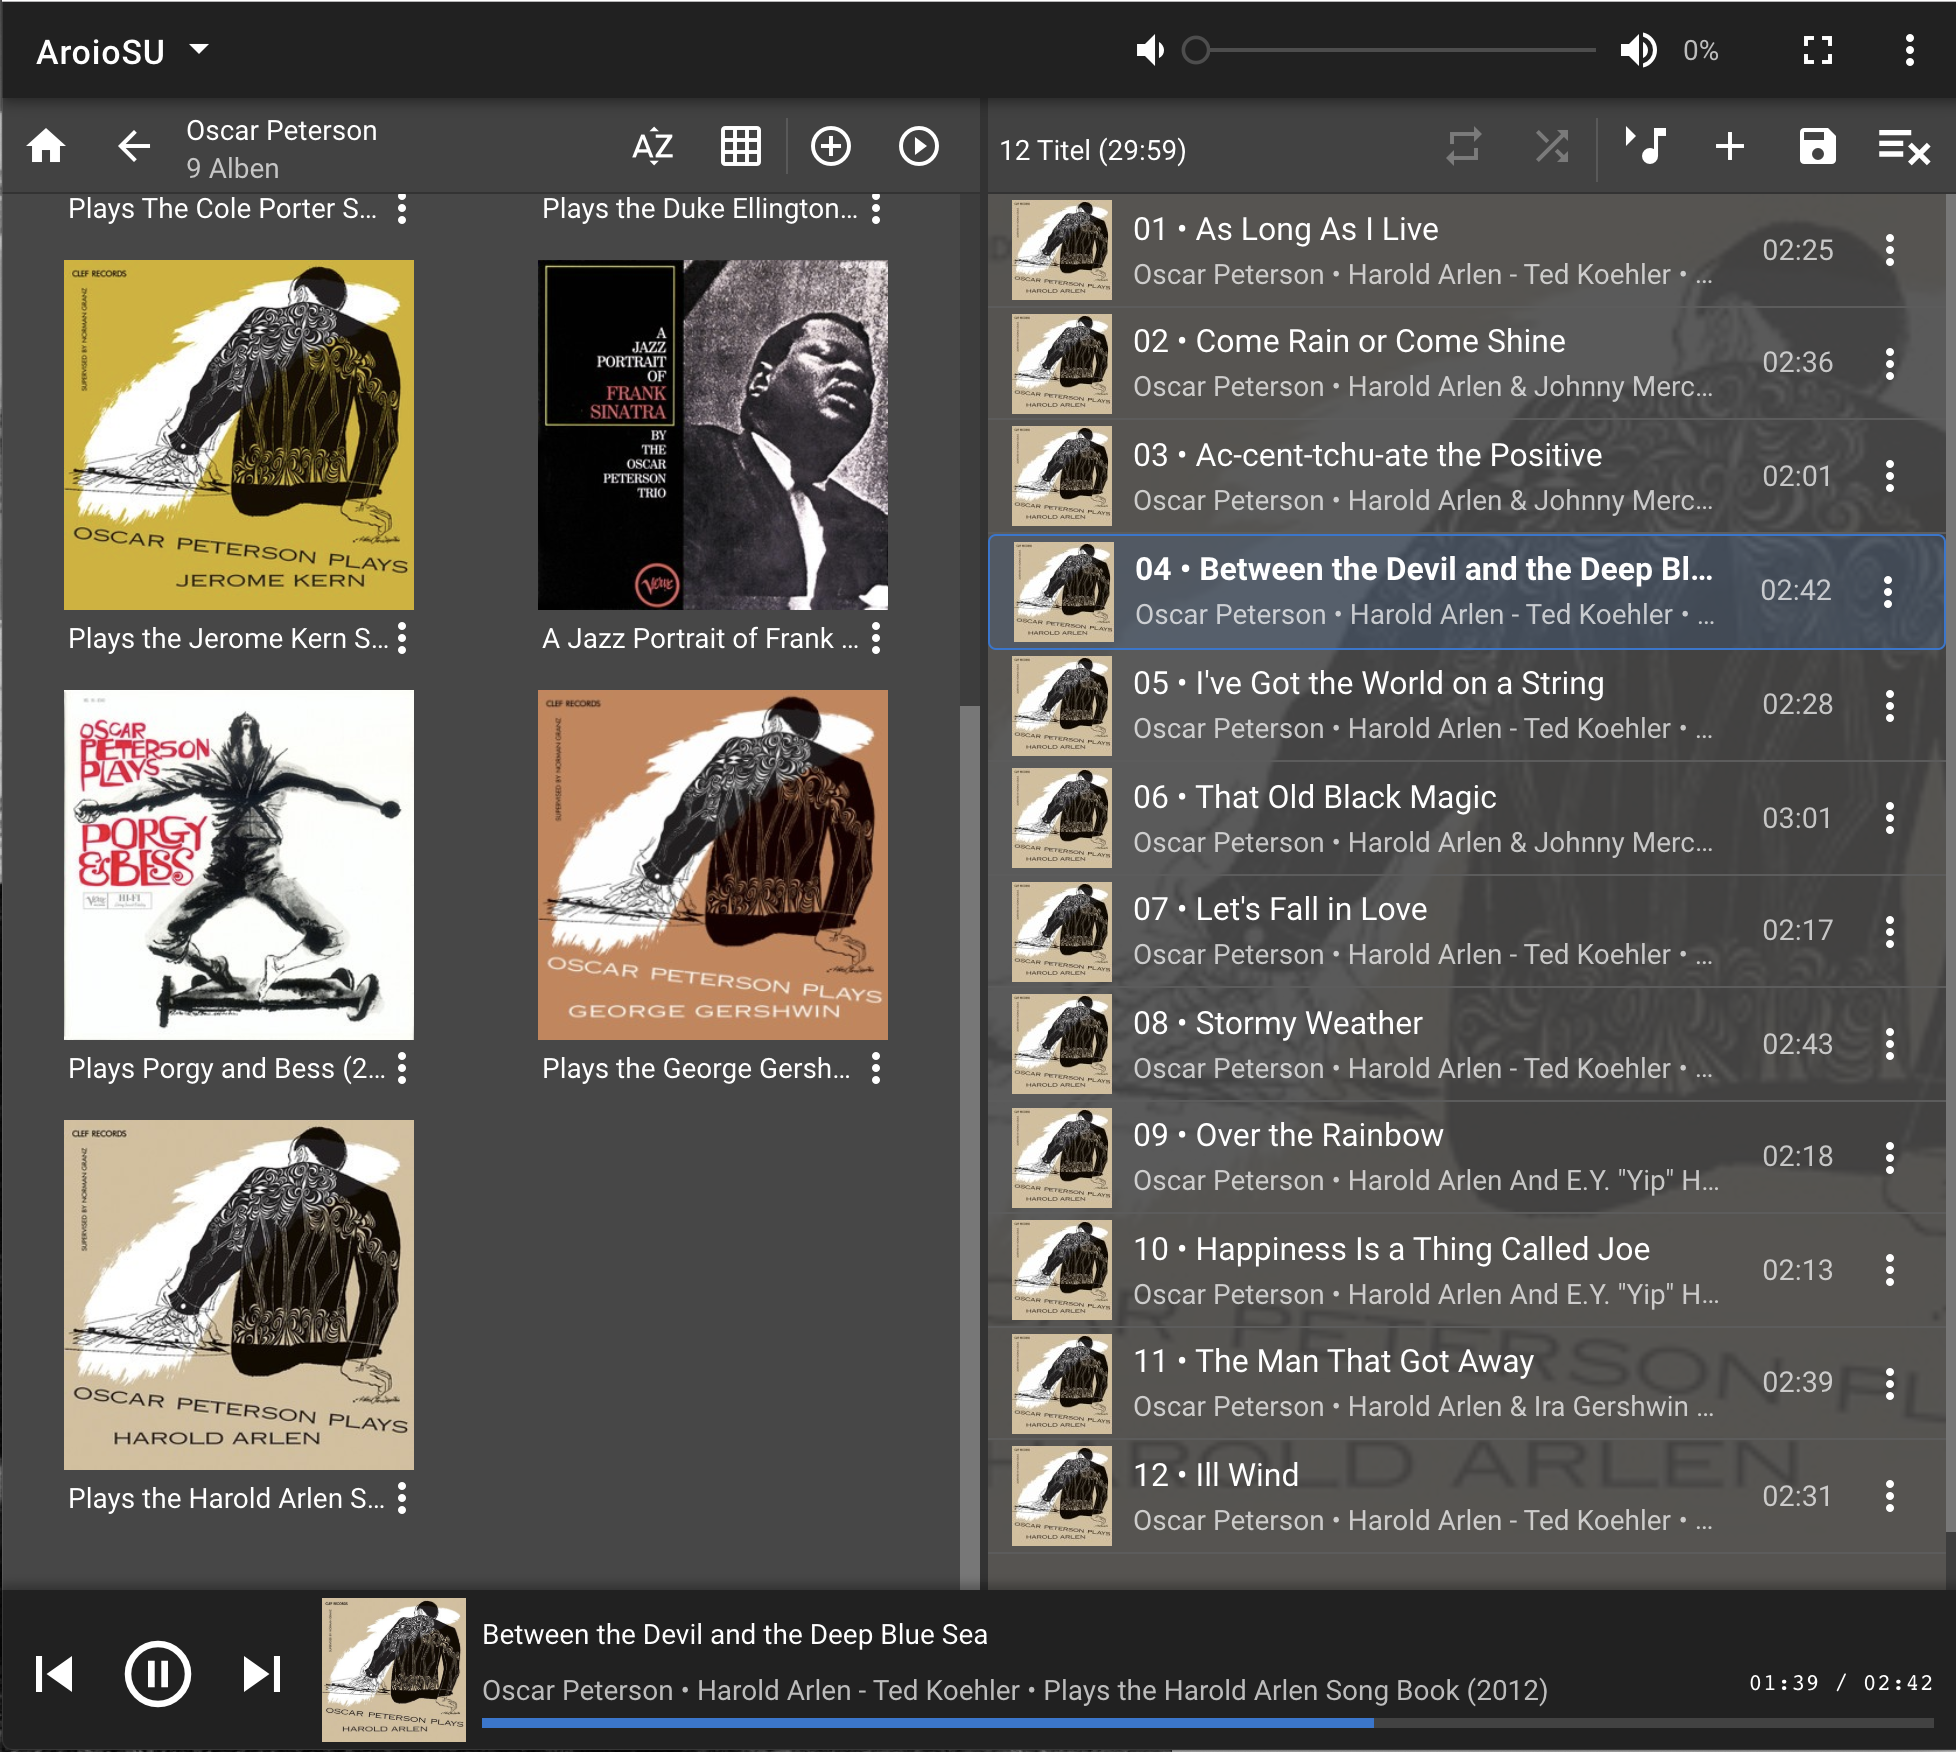Select track 06 That Old Black Magic
Viewport: 1956px width, 1752px height.
1466,819
